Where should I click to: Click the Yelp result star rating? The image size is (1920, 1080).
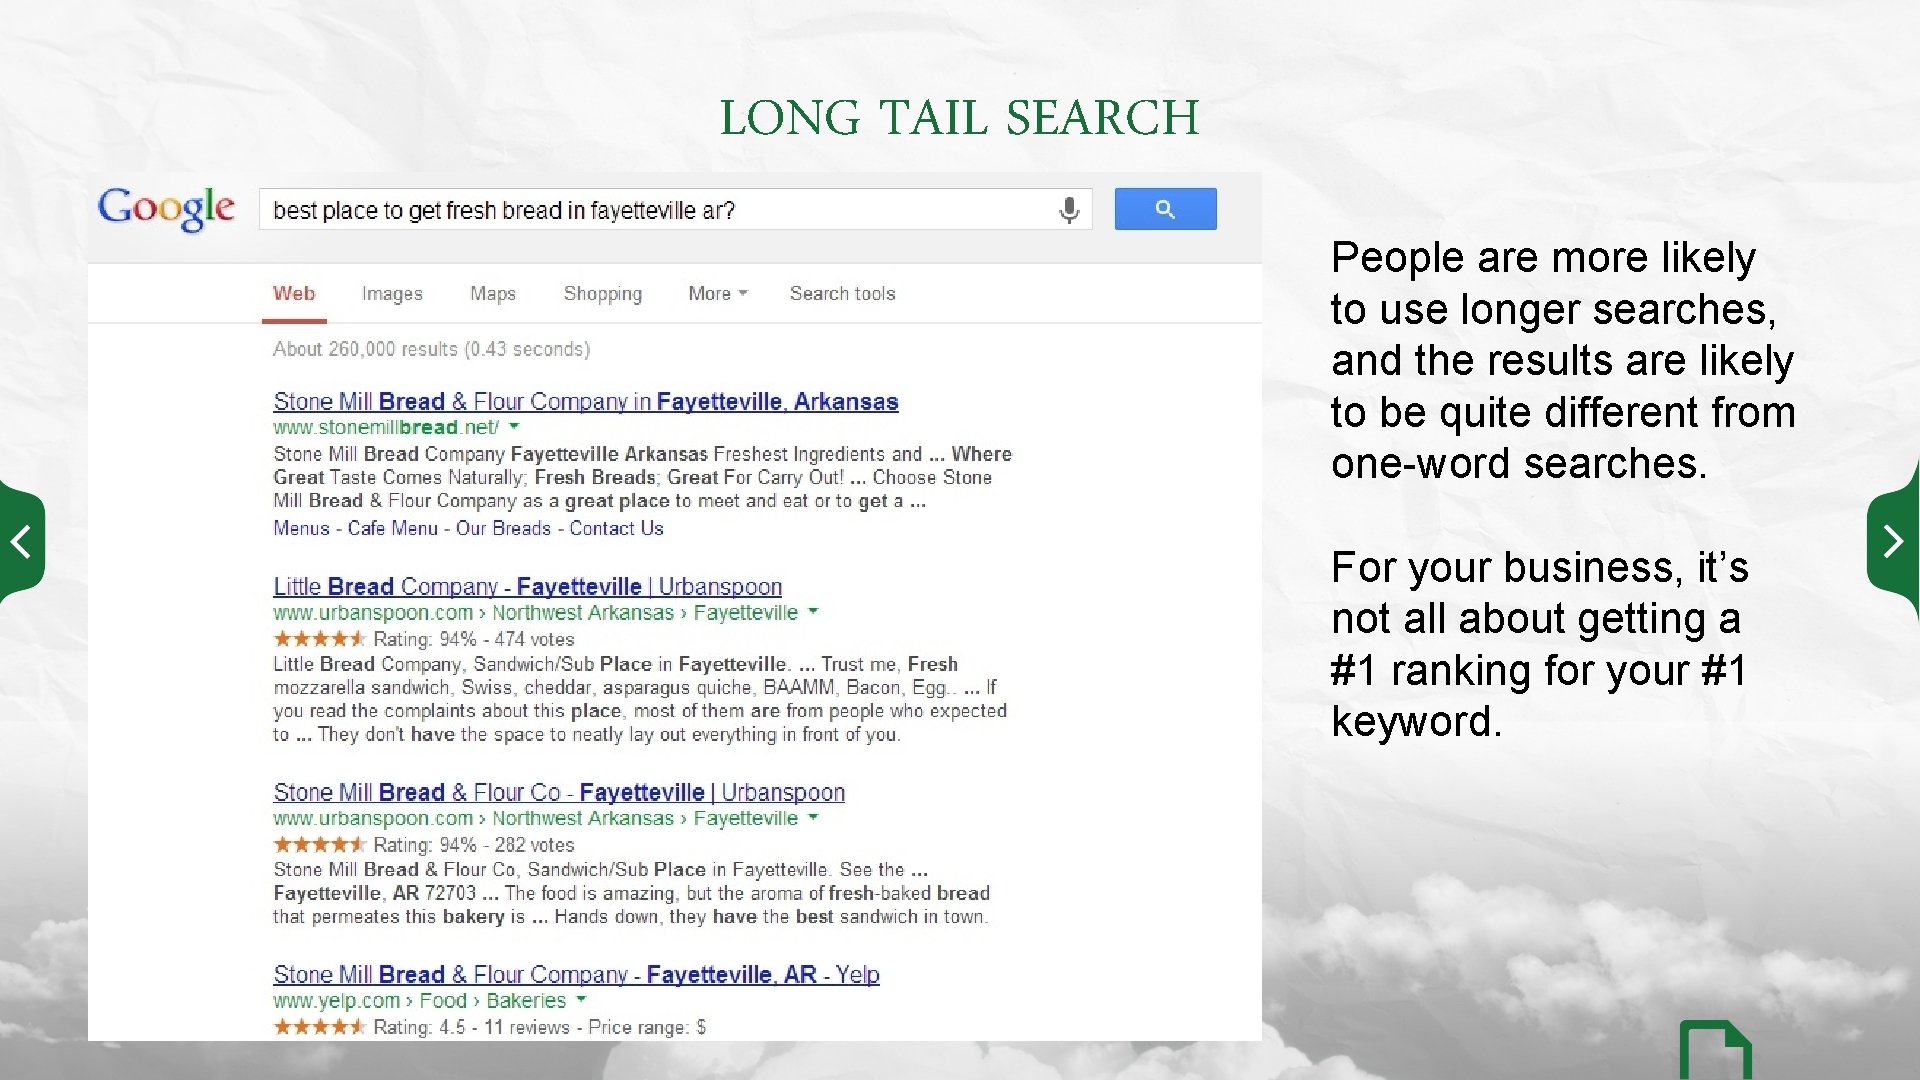319,1027
